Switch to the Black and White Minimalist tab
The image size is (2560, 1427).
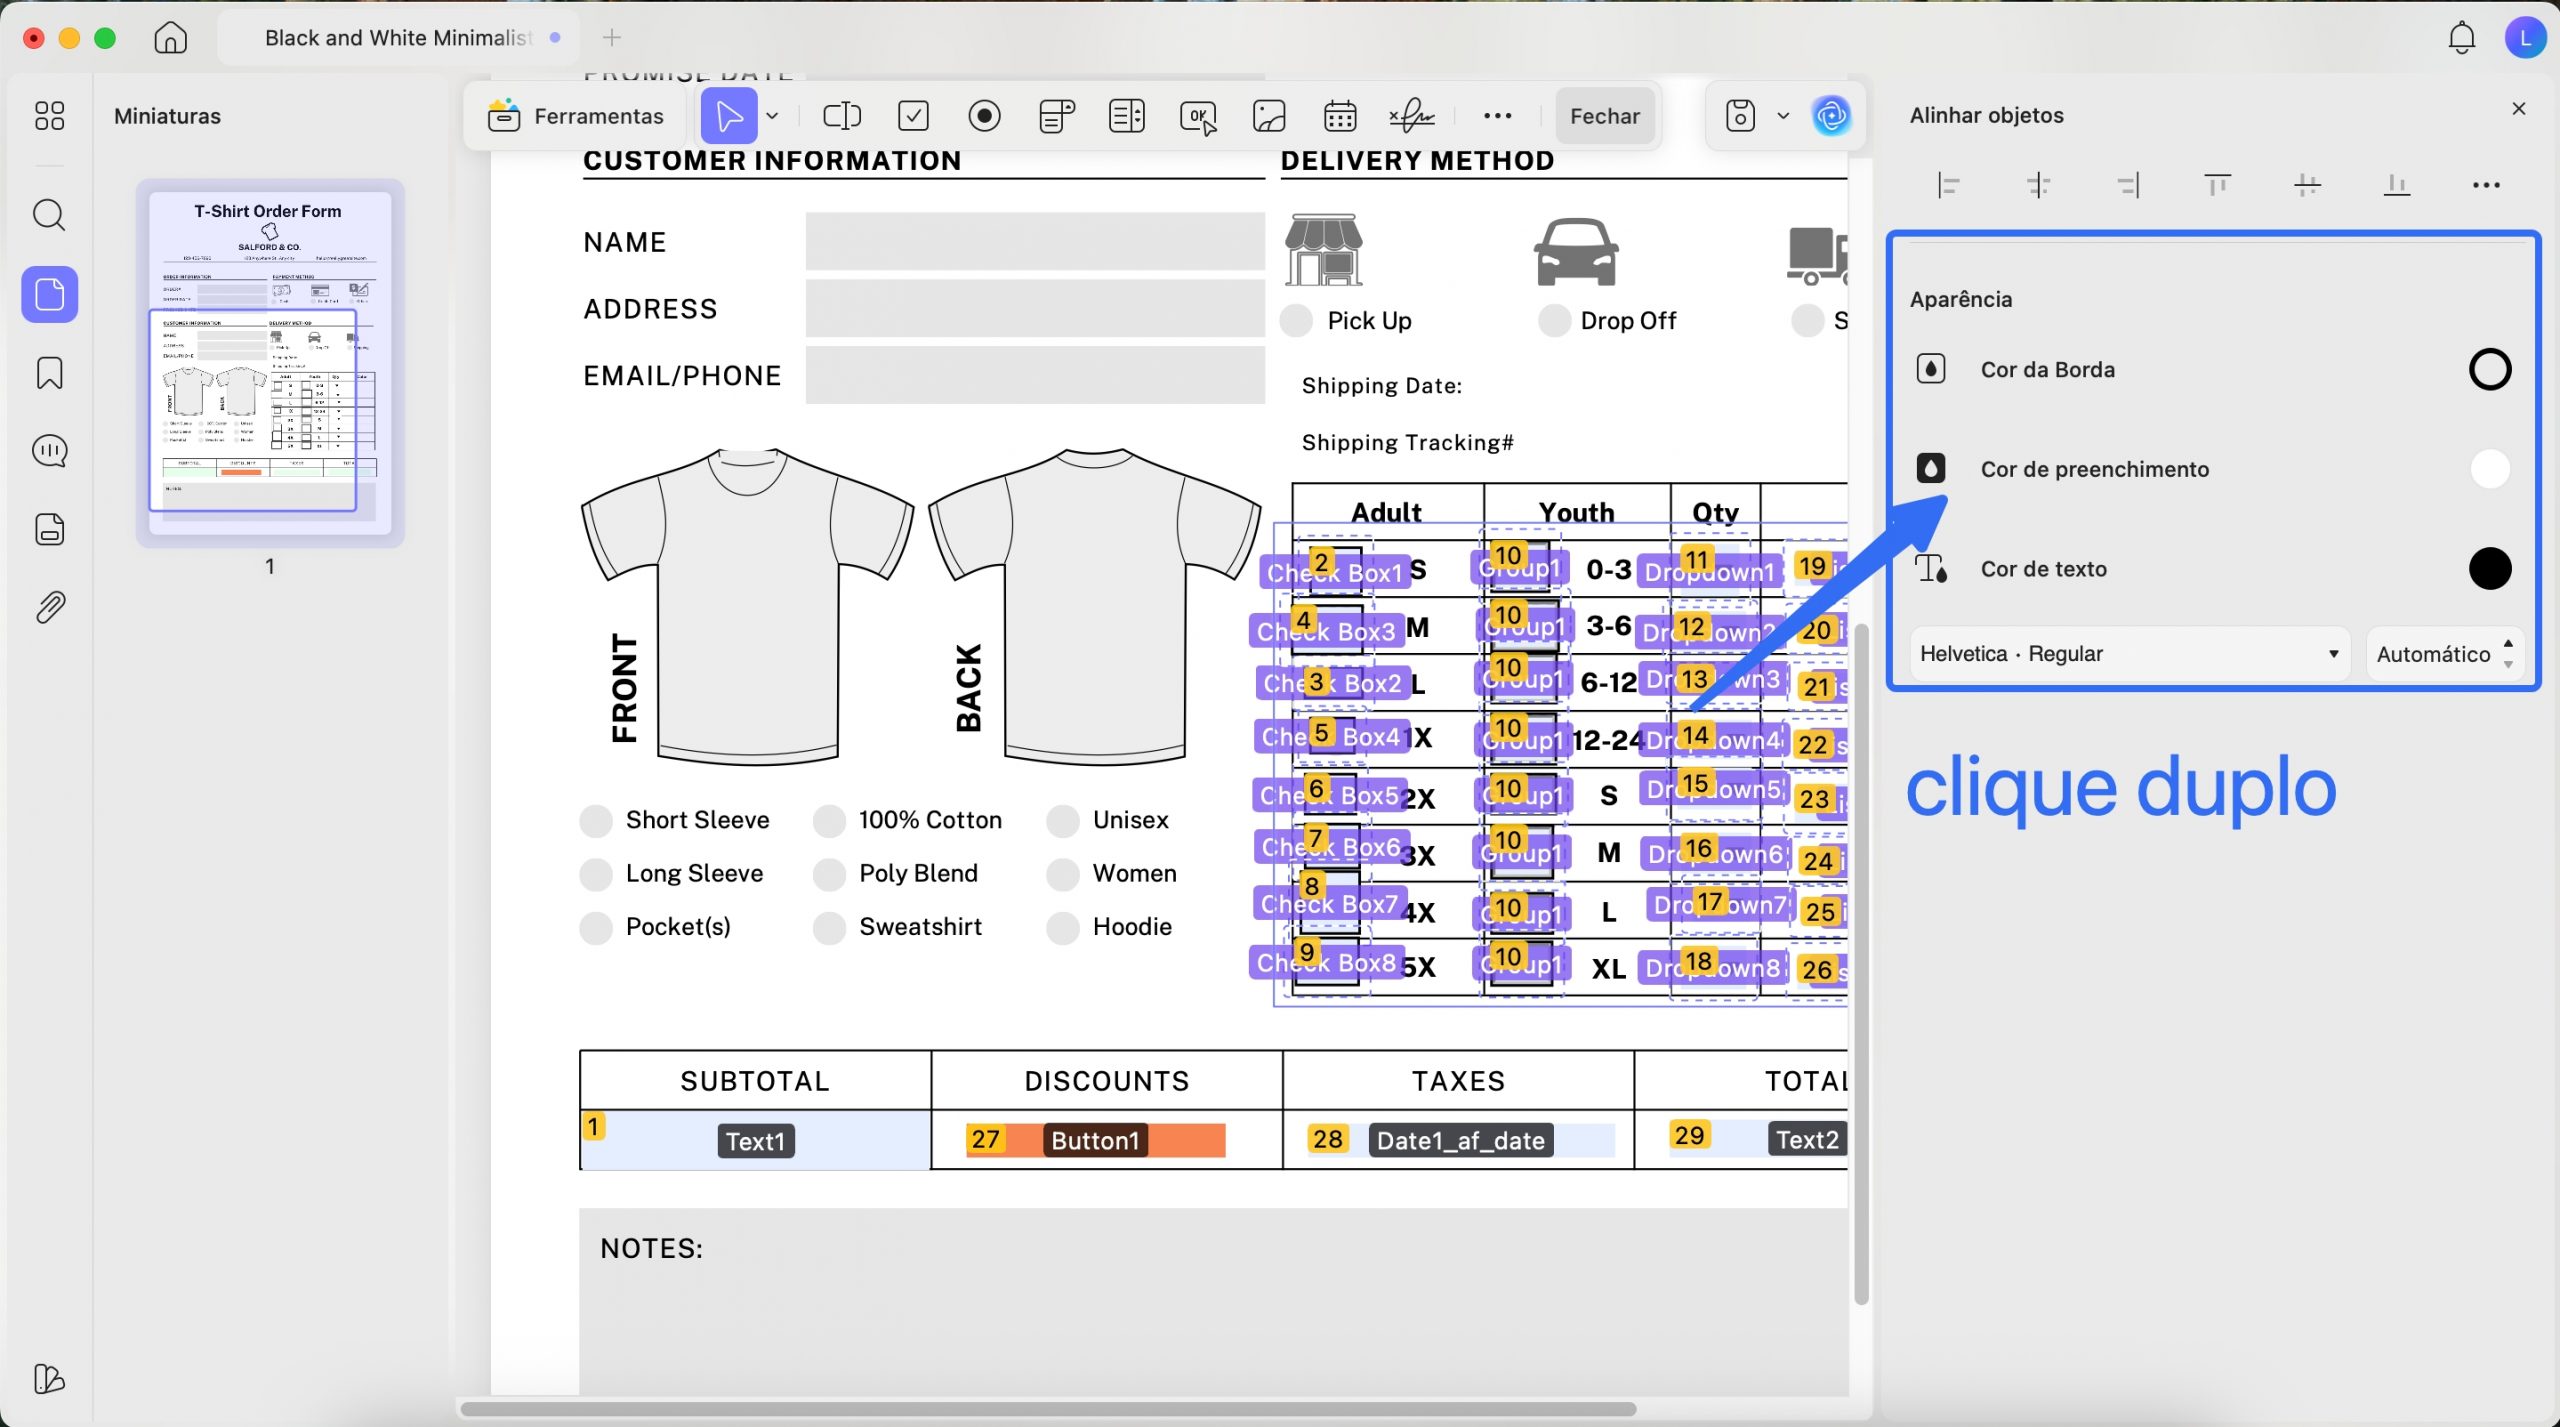[397, 38]
